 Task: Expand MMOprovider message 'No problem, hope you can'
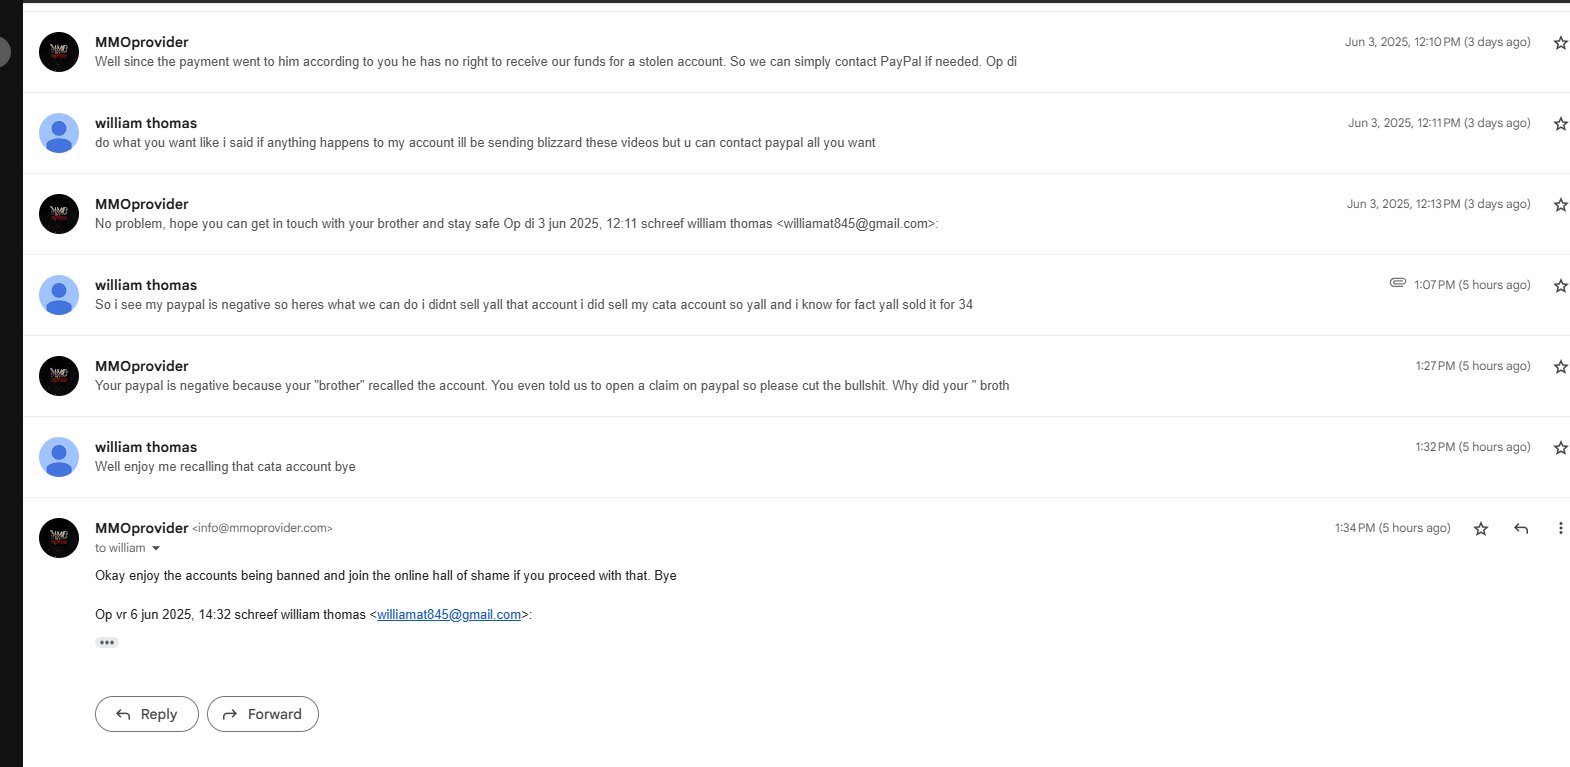click(516, 224)
